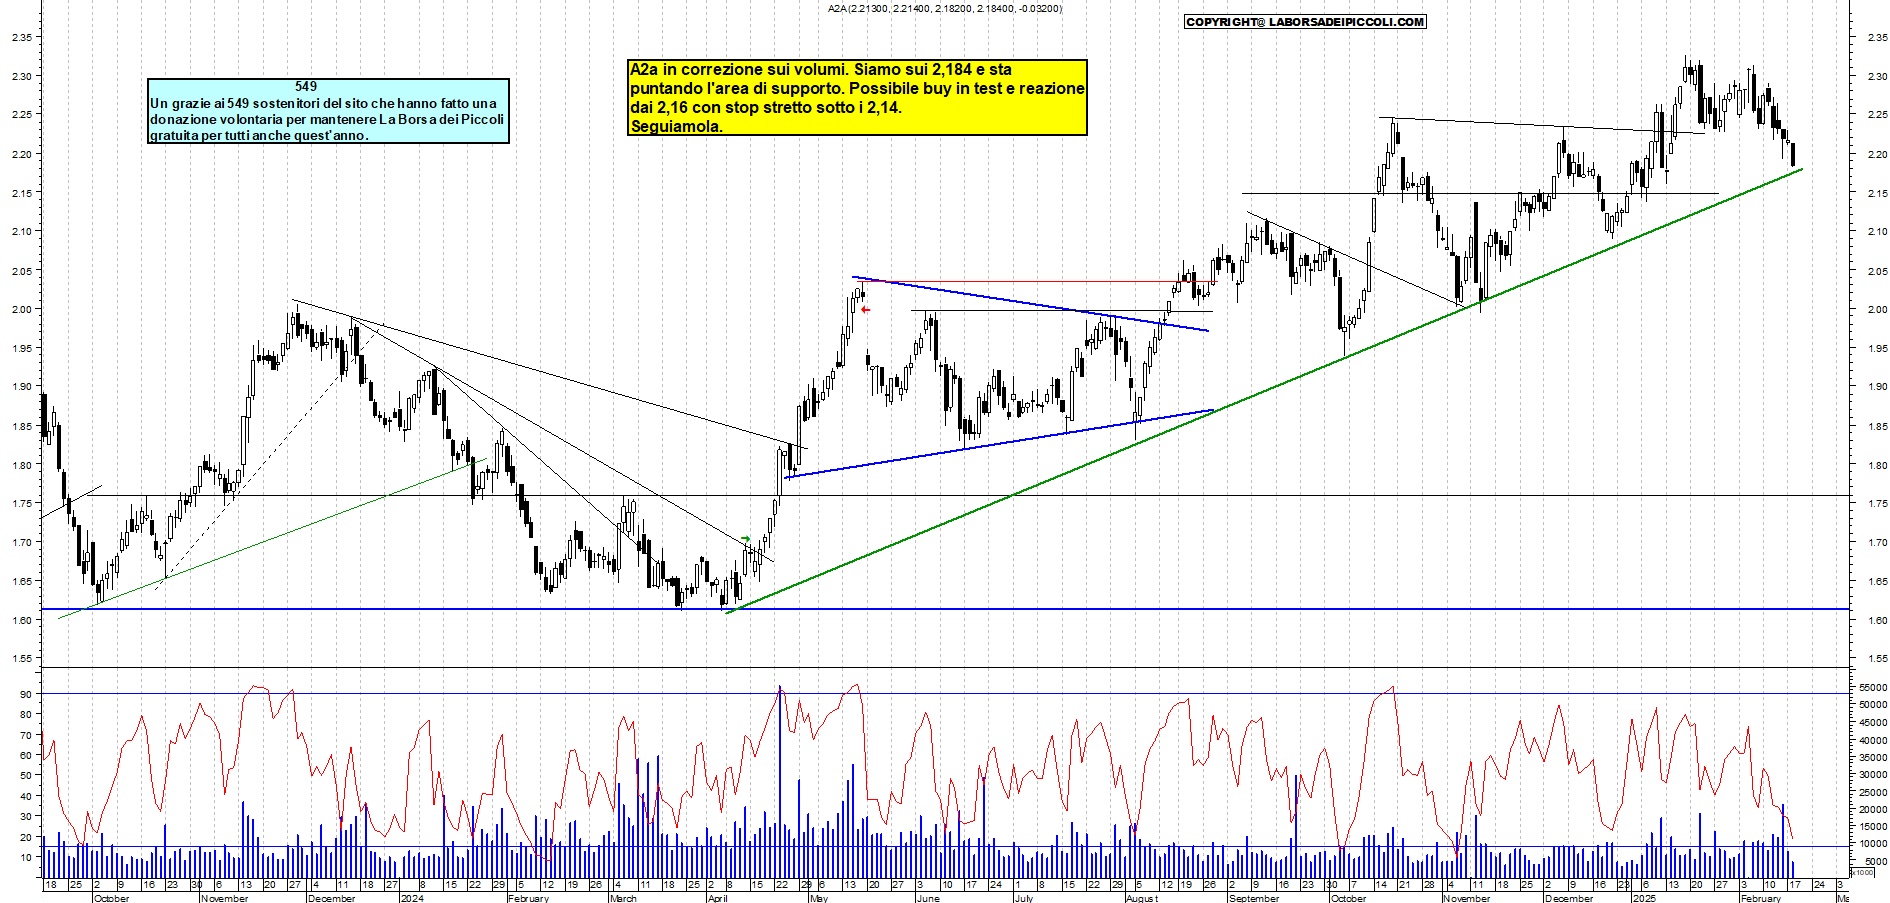Click the A2A chart title with price values
This screenshot has width=1890, height=903.
[x=945, y=8]
